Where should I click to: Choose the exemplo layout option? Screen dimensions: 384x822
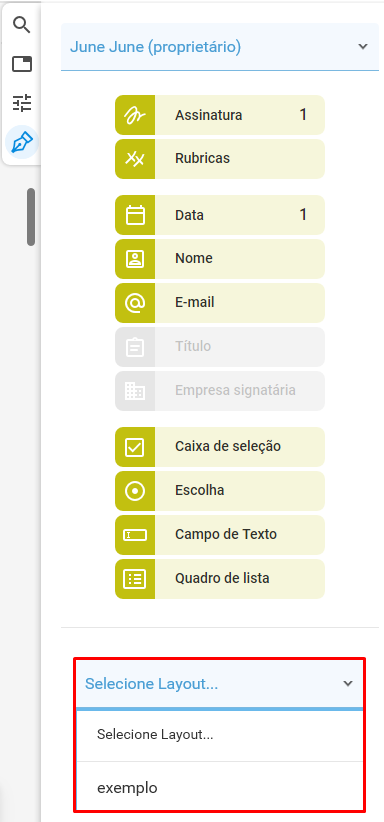click(x=220, y=787)
